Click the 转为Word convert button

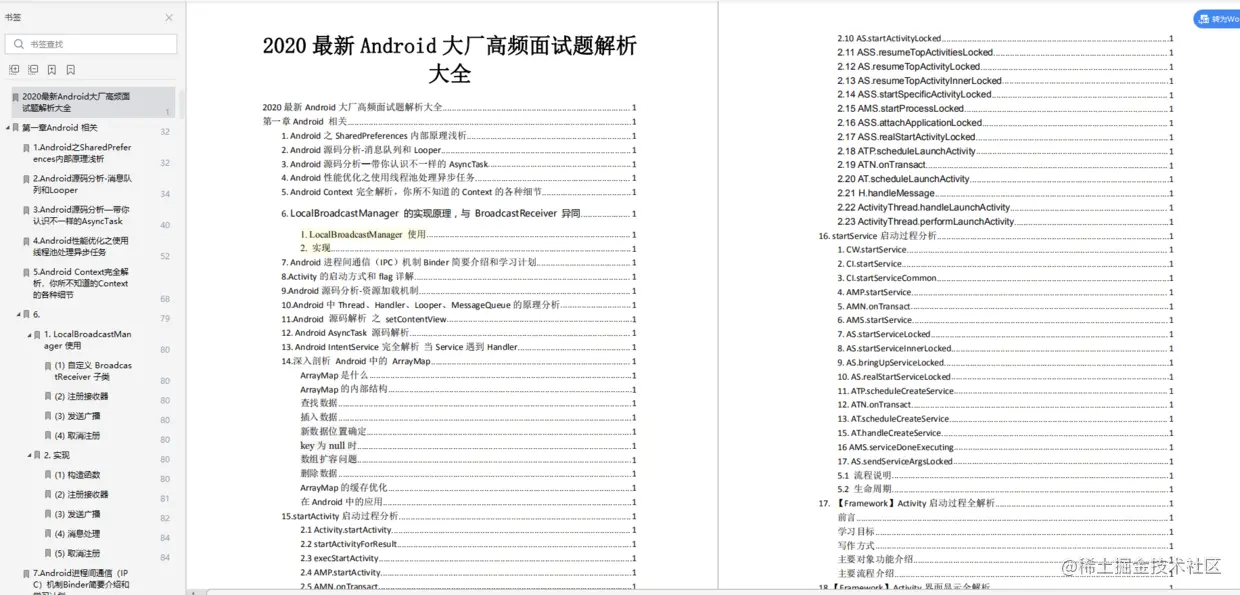tap(1217, 19)
